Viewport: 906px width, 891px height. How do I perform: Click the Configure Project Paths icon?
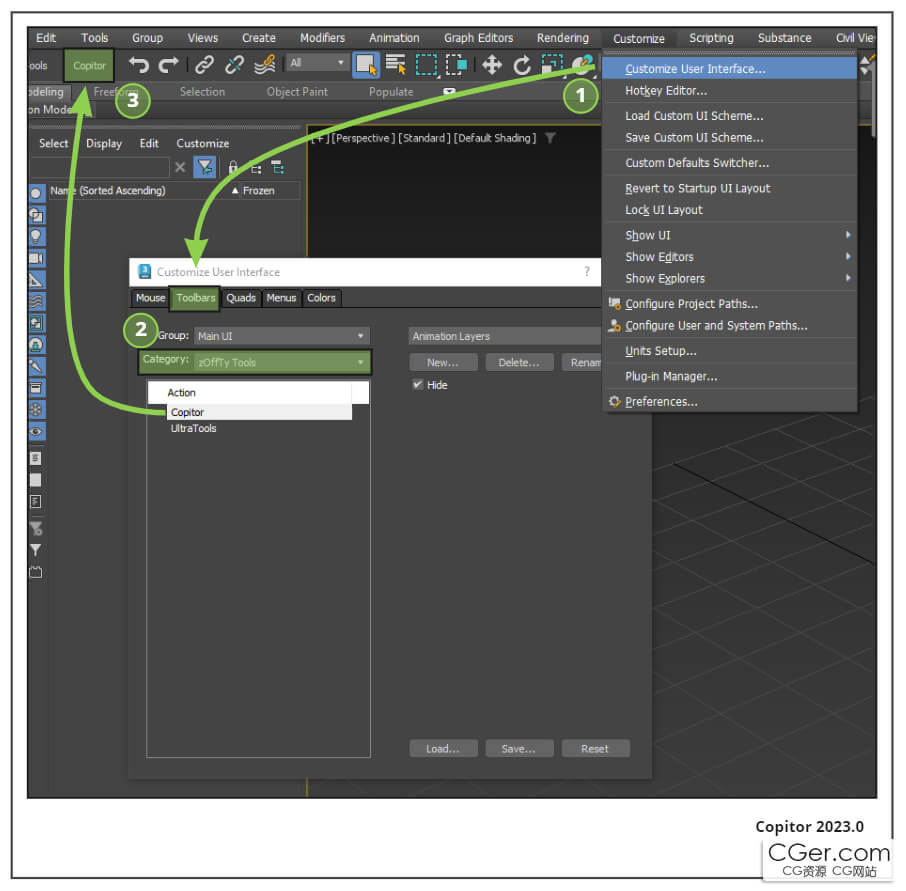coord(614,303)
